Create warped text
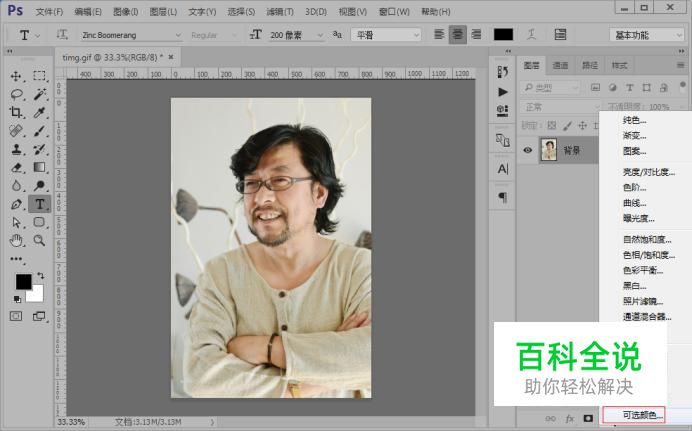The image size is (692, 431). pos(531,34)
